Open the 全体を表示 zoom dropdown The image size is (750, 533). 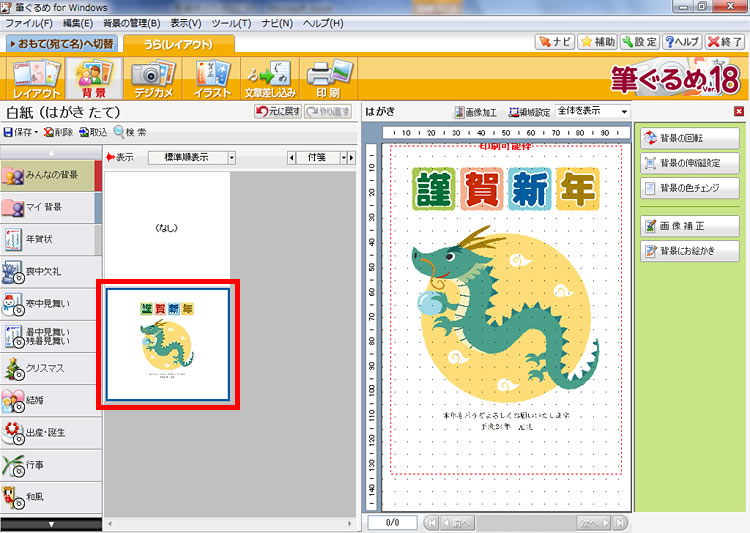coord(593,111)
